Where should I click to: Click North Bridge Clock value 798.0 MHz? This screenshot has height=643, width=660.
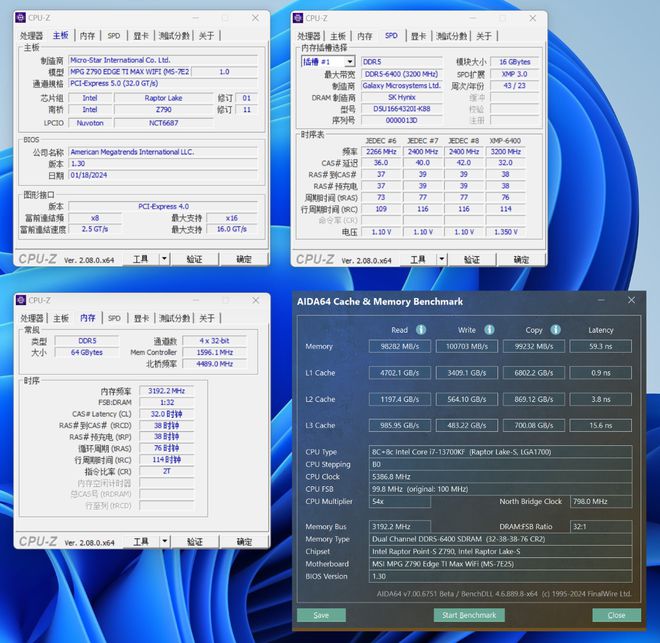[x=601, y=501]
